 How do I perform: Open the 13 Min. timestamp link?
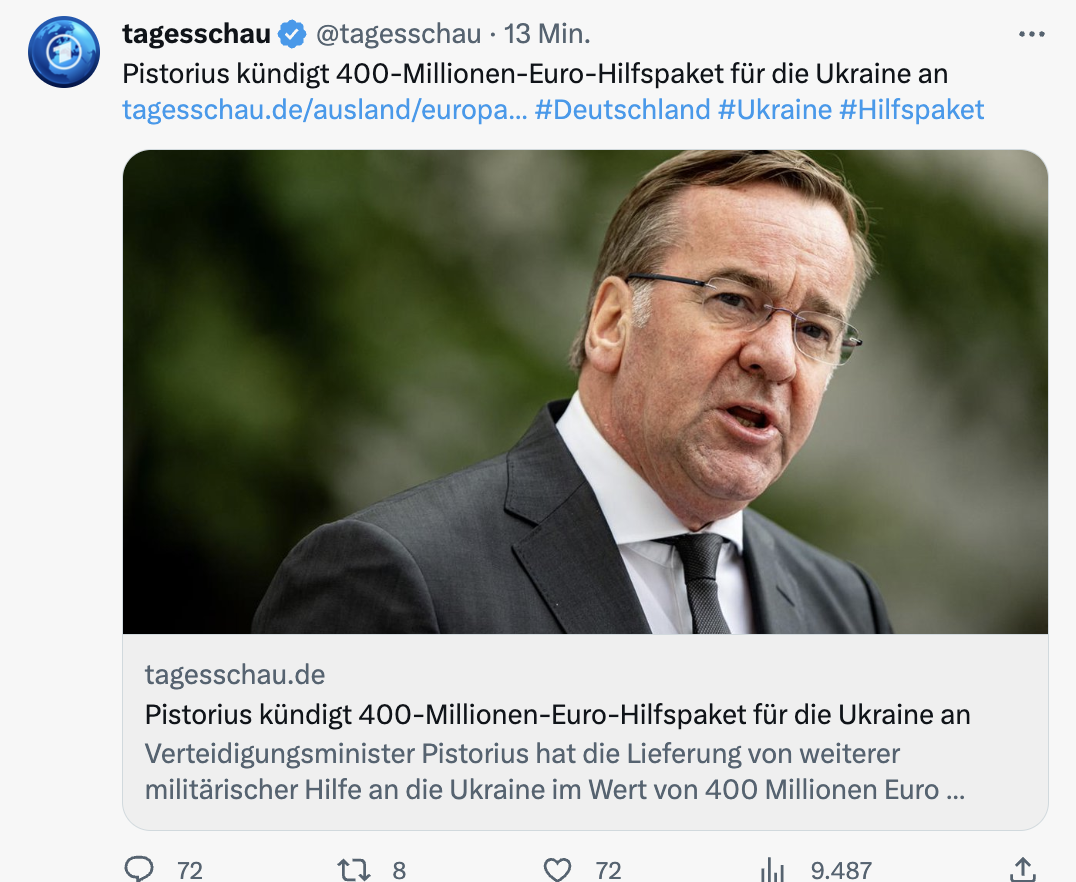point(547,34)
